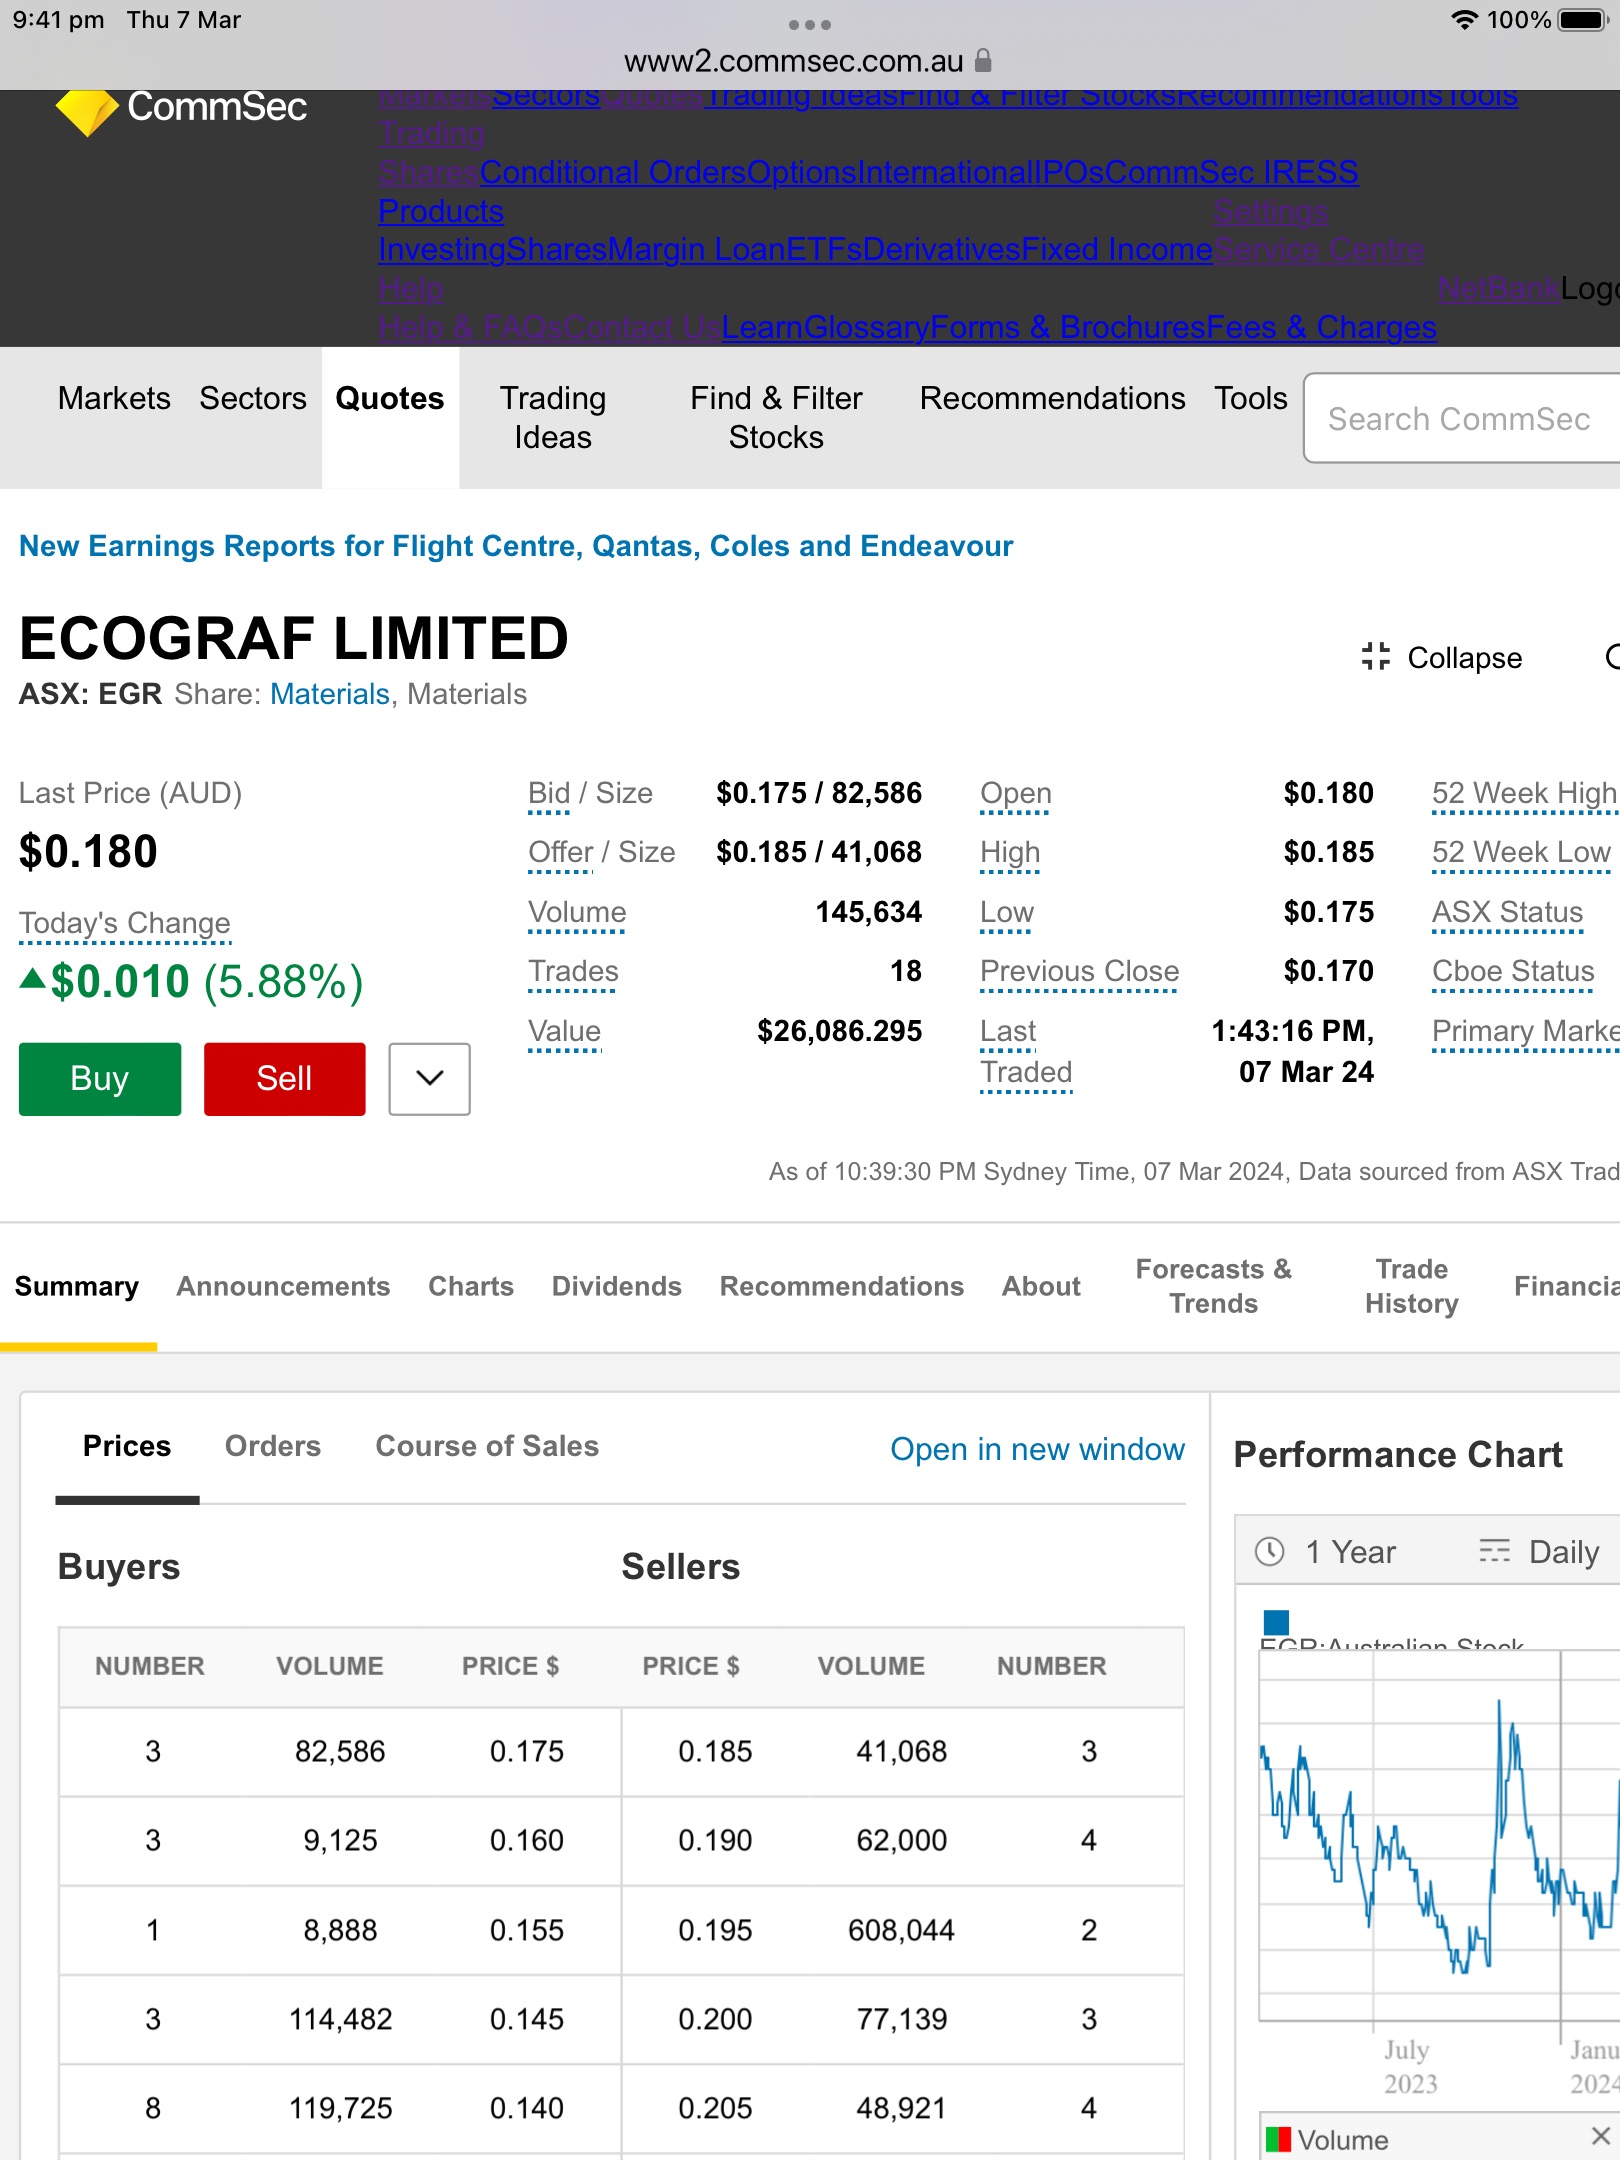
Task: Open the New Earnings Reports headline link
Action: click(516, 546)
